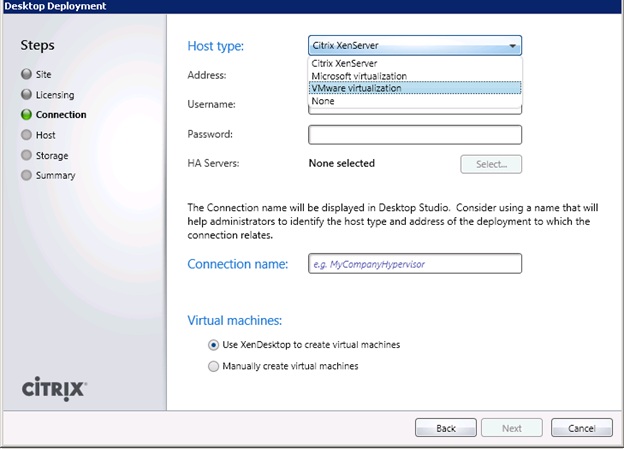Click the None selected HA Servers text

click(341, 163)
